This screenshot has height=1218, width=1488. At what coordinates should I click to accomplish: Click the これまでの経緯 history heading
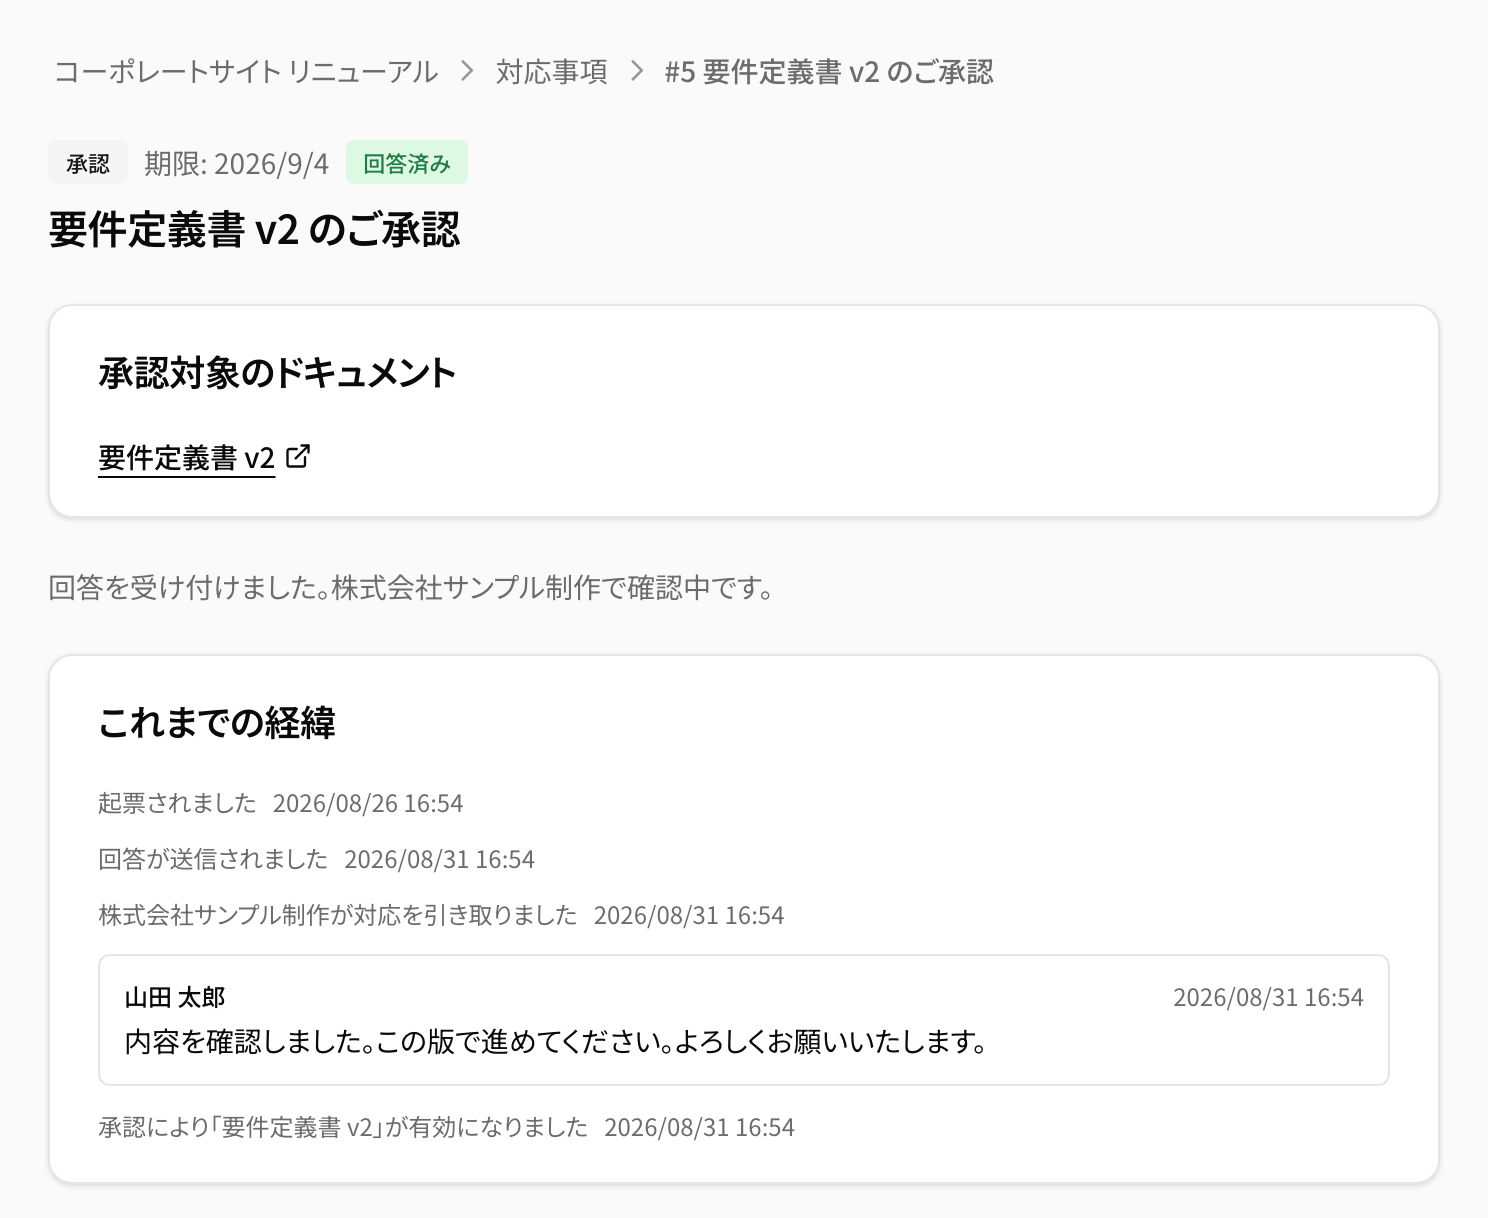(x=216, y=722)
